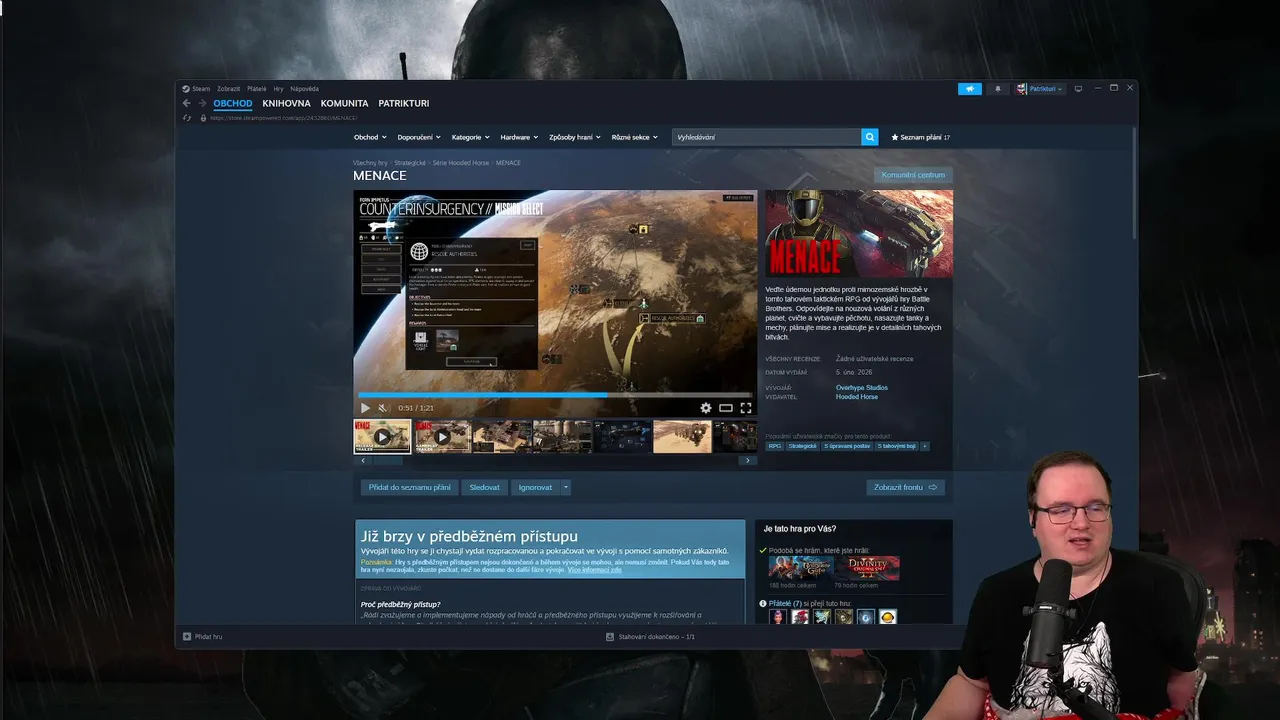The image size is (1280, 720).
Task: Click the Sledovat button
Action: (x=484, y=487)
